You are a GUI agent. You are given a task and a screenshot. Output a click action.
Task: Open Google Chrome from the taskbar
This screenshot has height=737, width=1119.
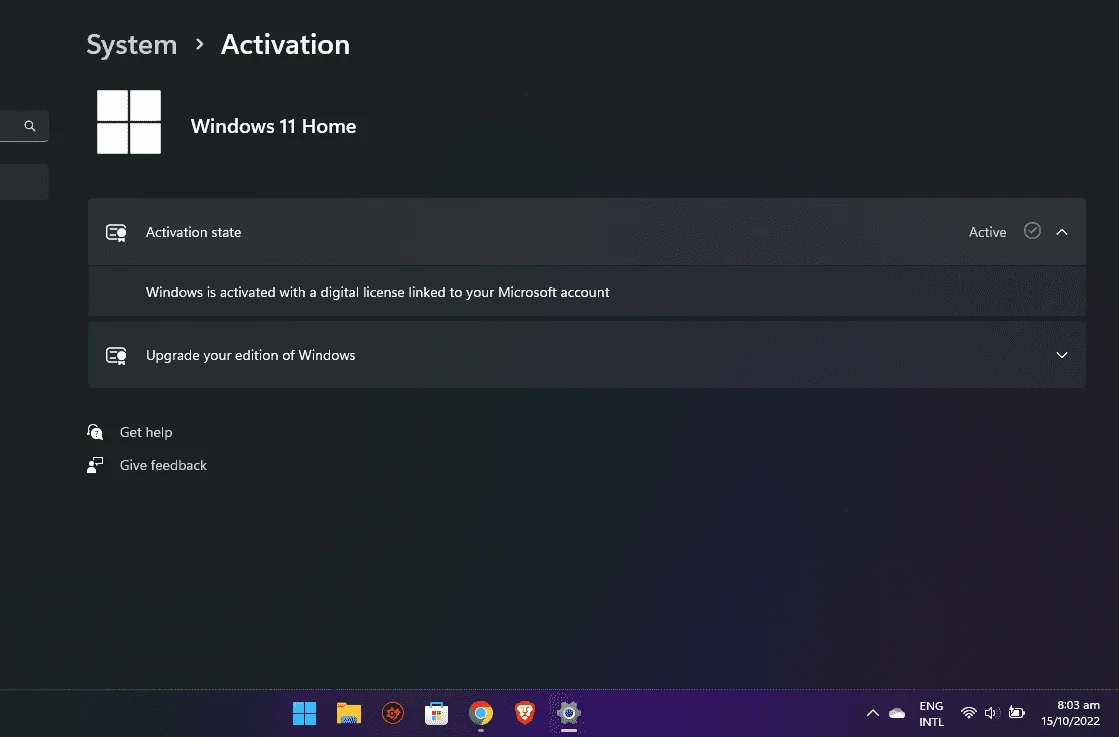click(x=481, y=713)
